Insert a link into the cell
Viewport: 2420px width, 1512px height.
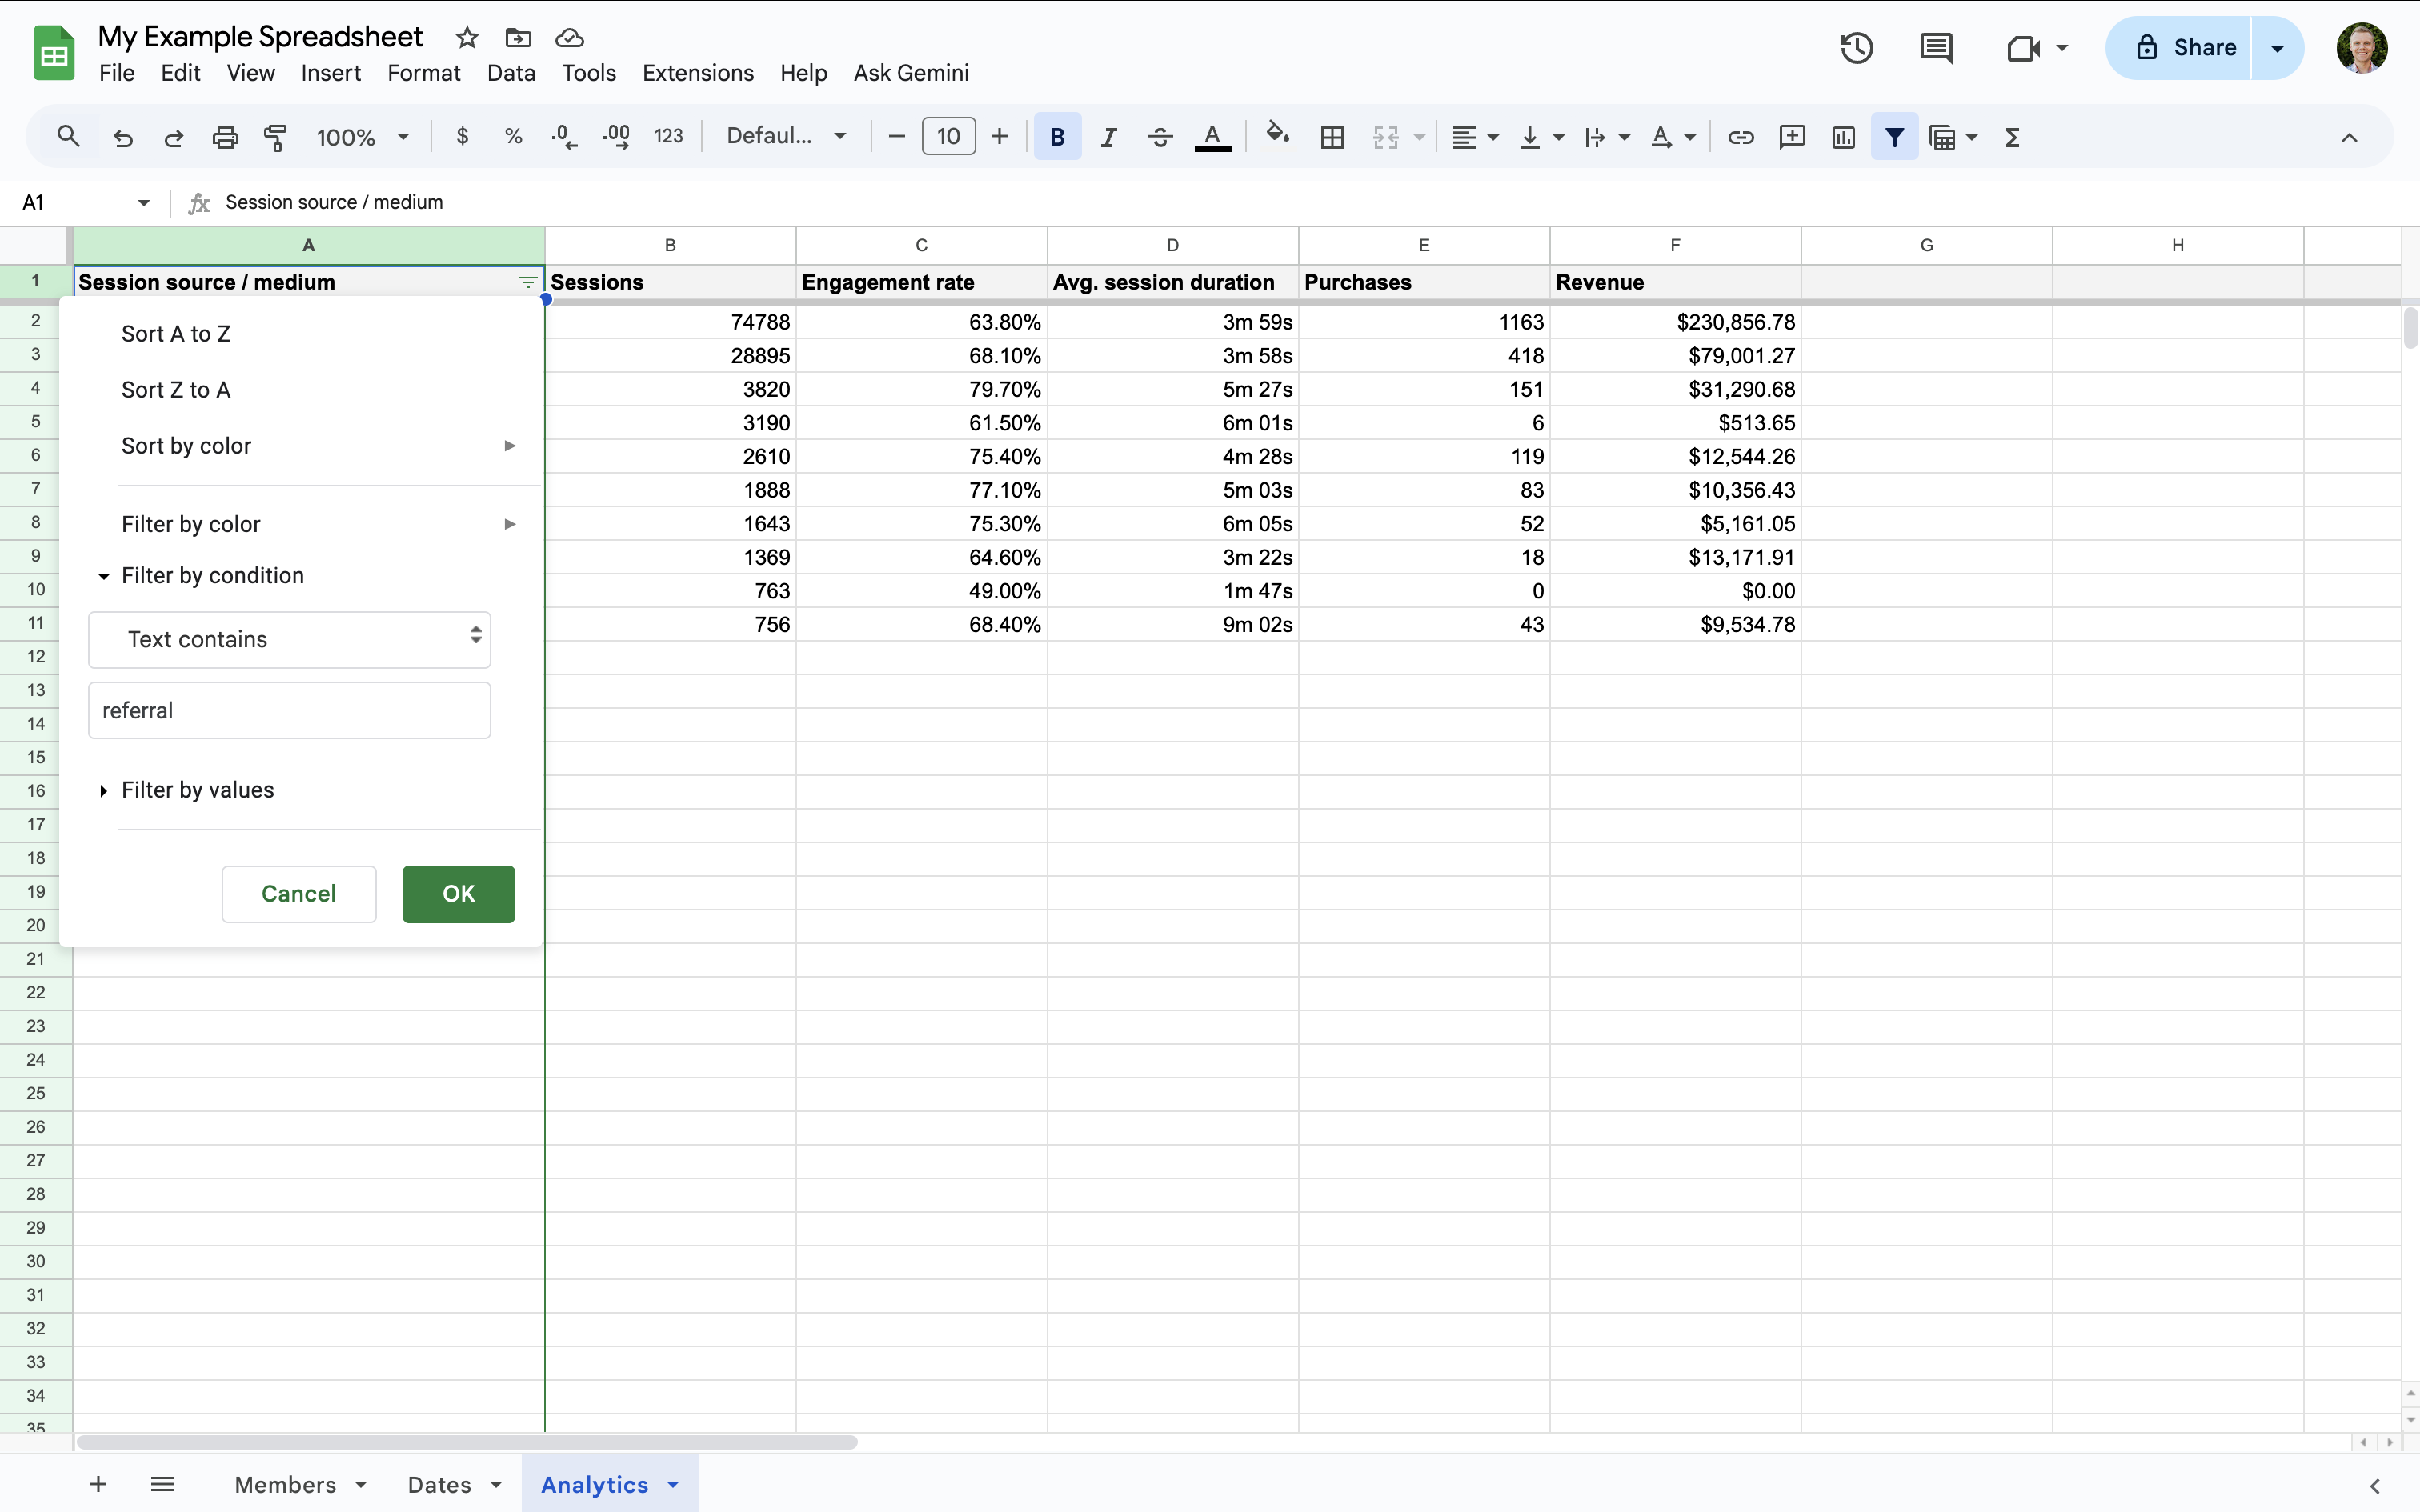tap(1740, 137)
